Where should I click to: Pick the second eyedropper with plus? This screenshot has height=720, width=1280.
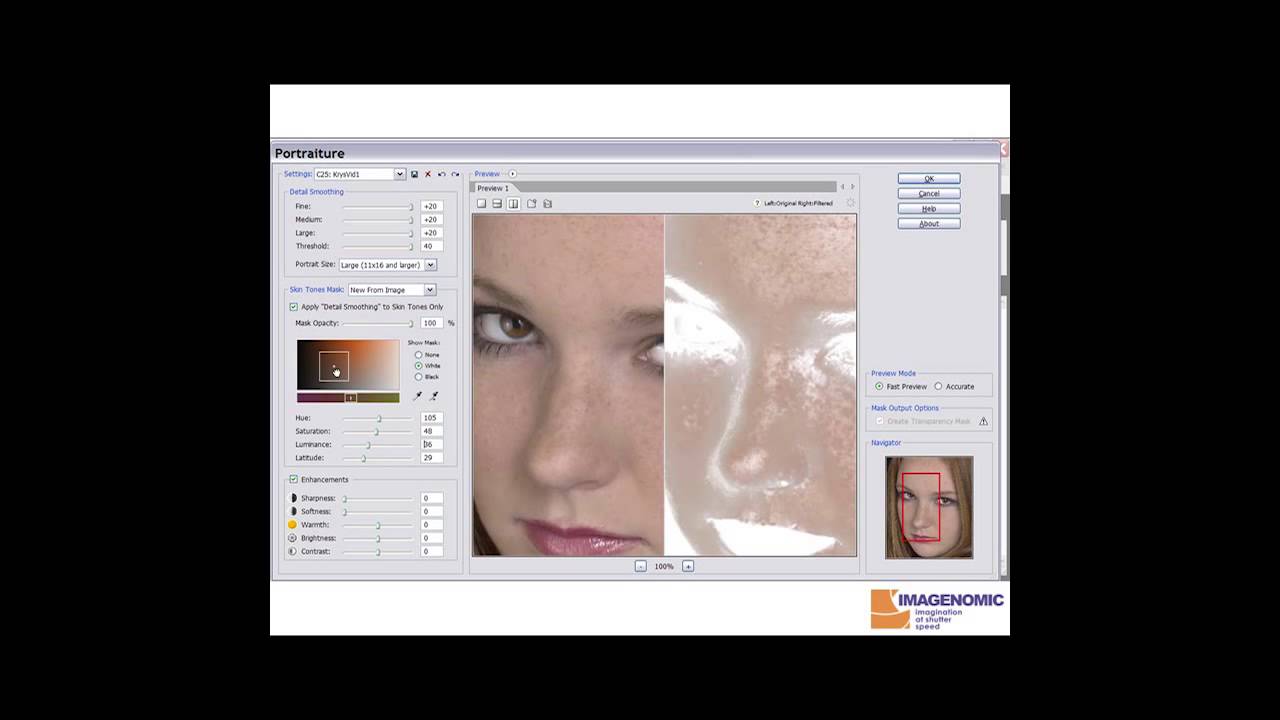point(433,396)
